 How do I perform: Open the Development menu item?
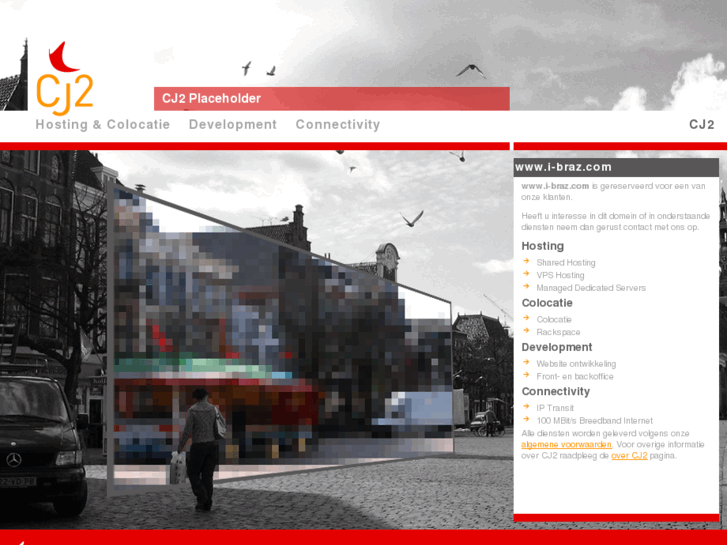[233, 124]
